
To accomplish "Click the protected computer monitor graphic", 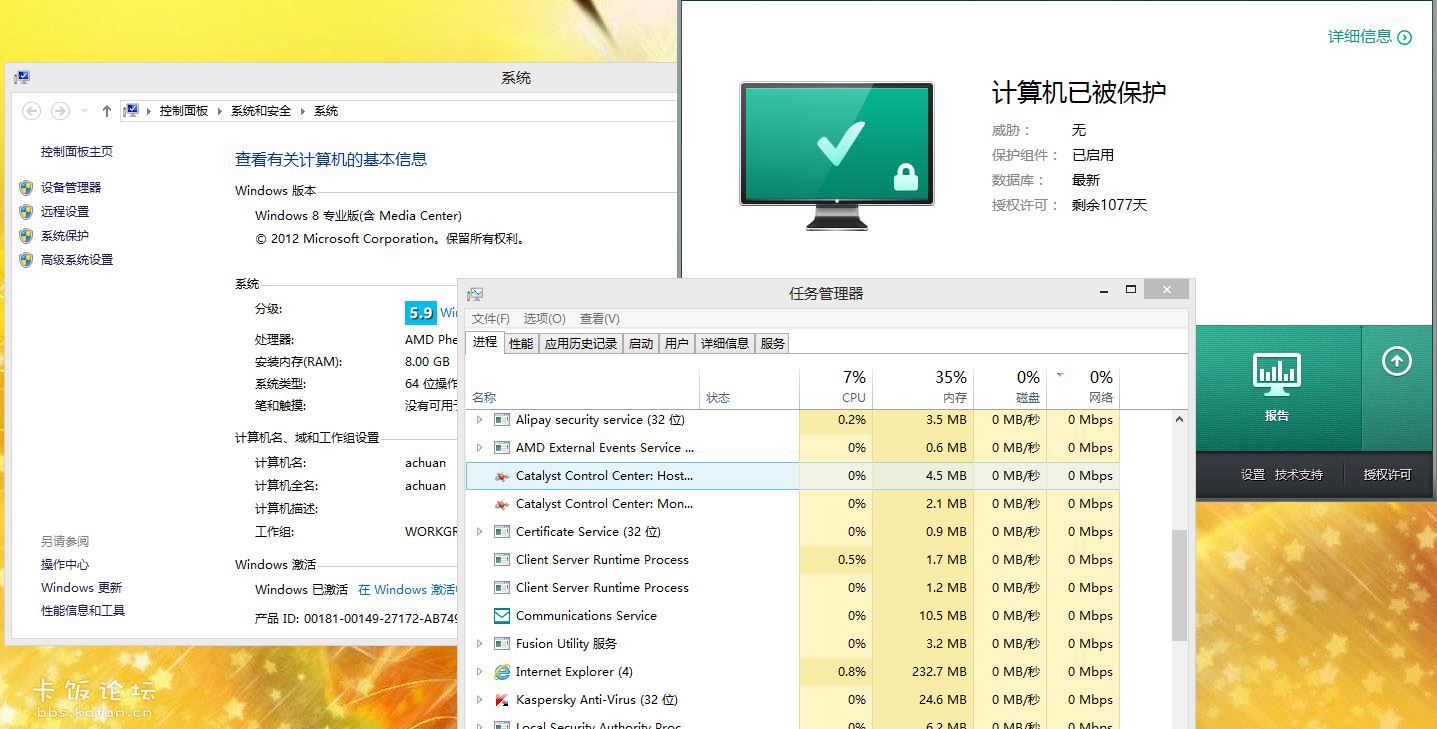I will pos(836,156).
